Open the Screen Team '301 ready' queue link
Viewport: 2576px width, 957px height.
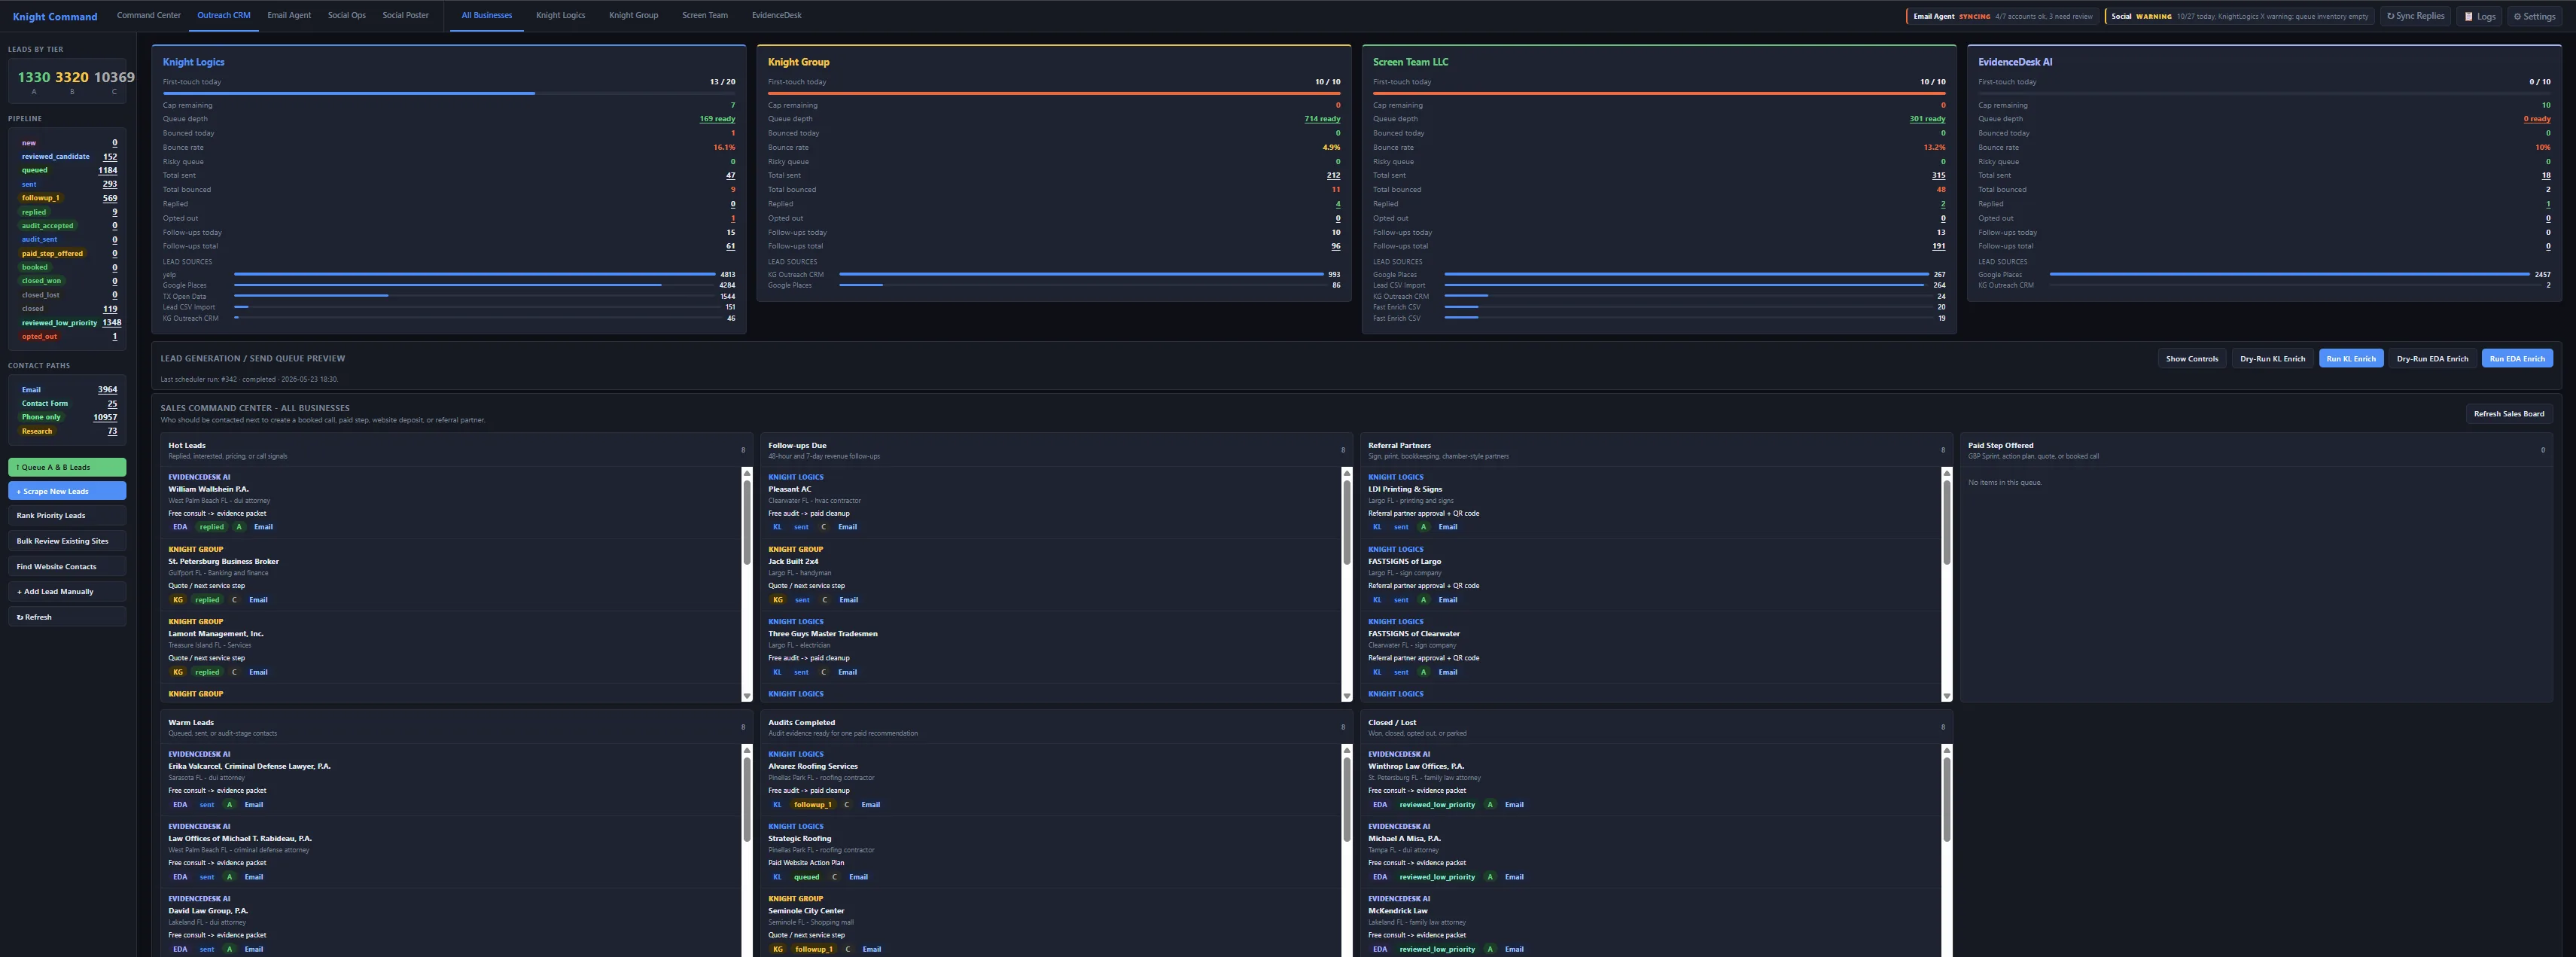pos(1927,119)
